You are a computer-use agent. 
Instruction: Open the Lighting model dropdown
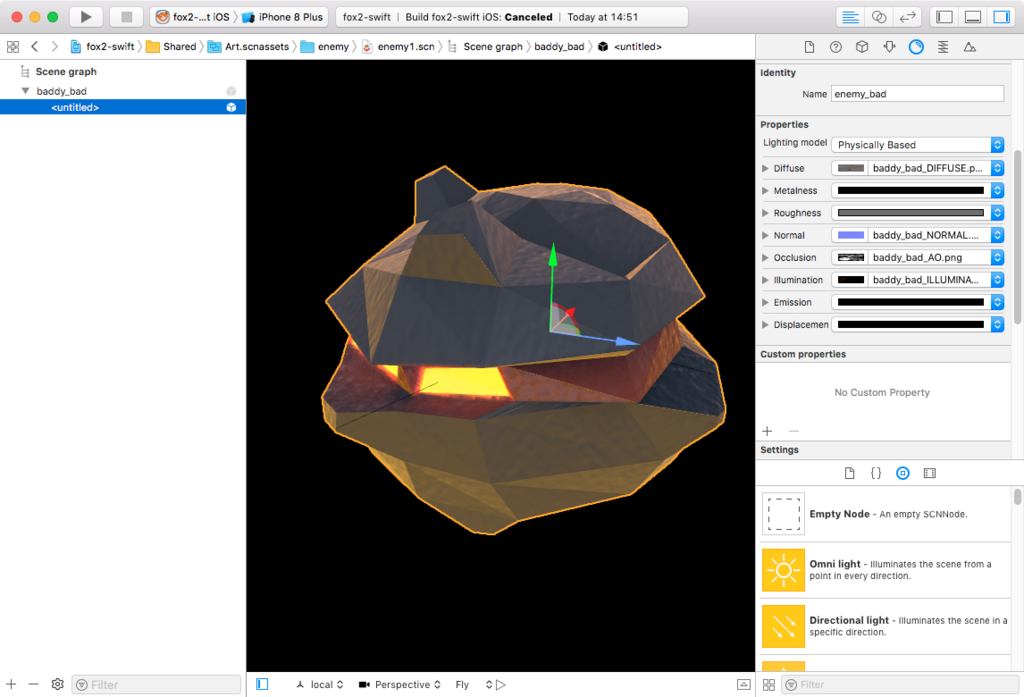(x=918, y=145)
